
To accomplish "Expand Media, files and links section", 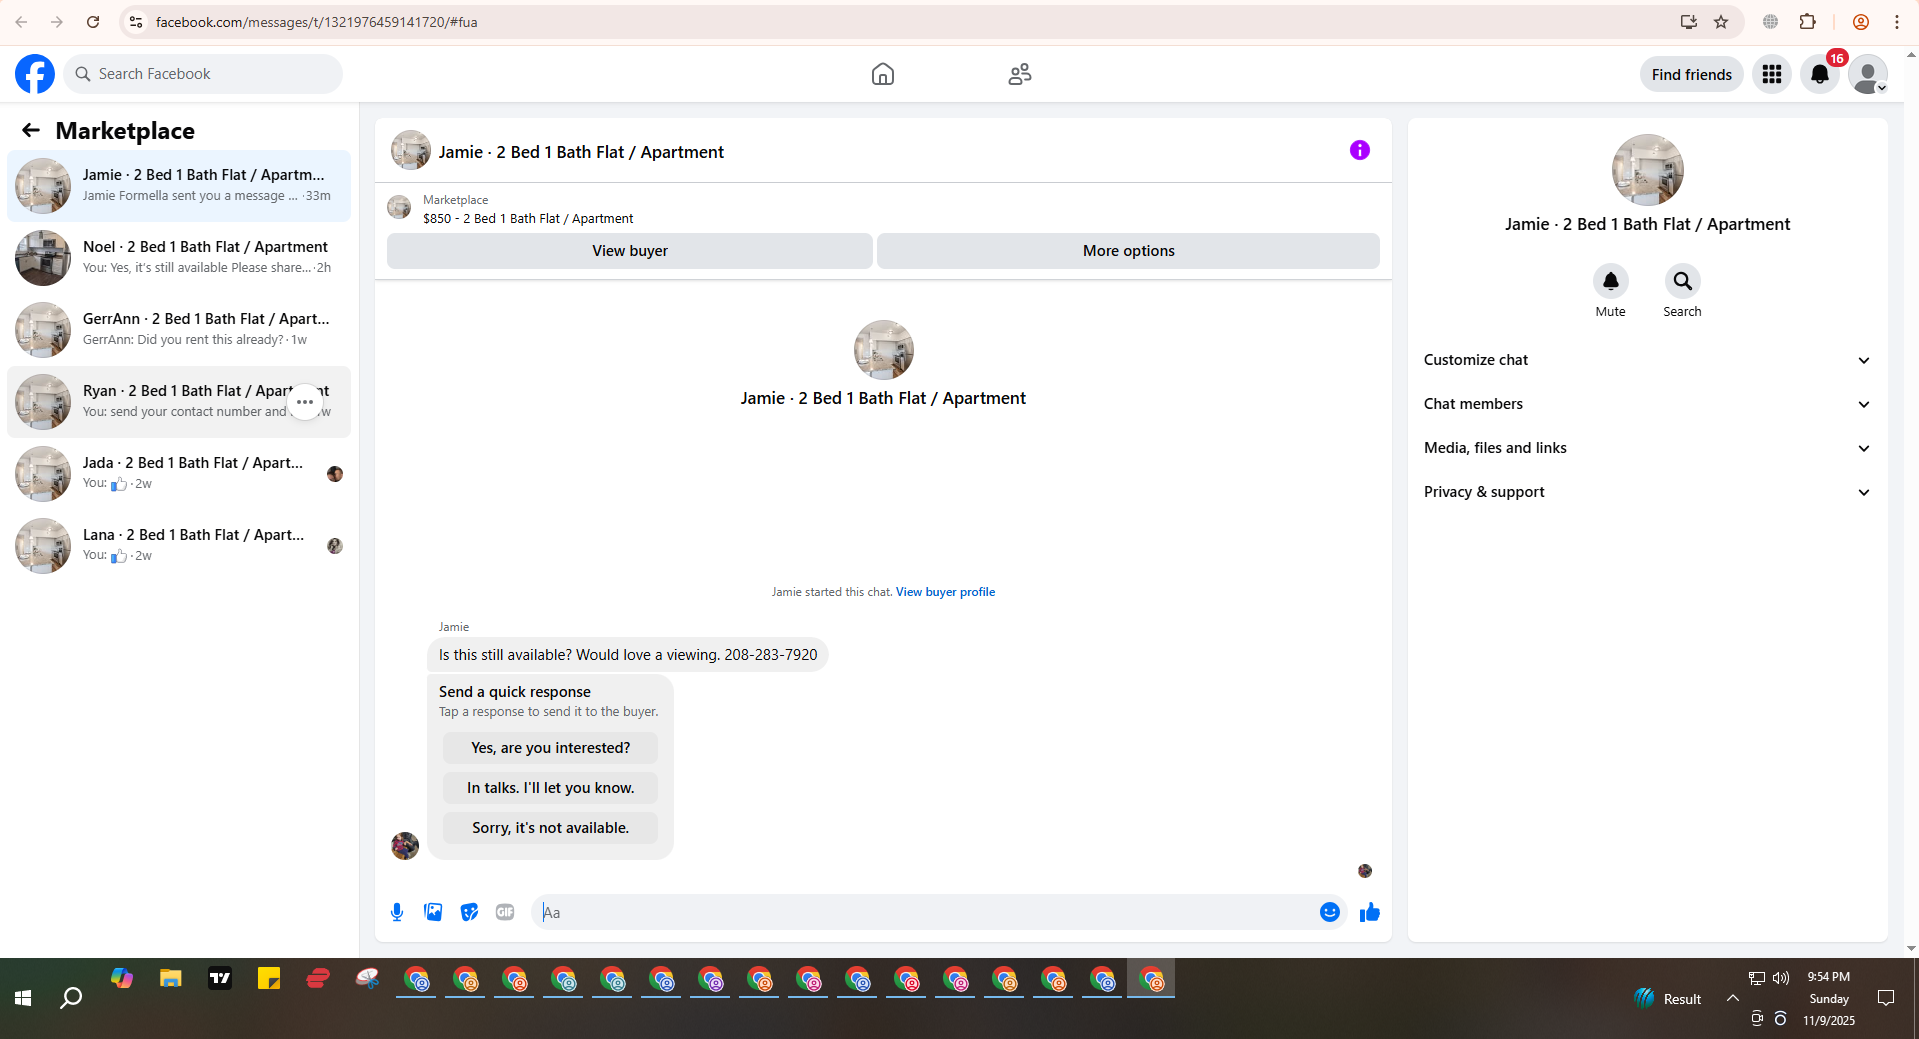I will point(1648,448).
